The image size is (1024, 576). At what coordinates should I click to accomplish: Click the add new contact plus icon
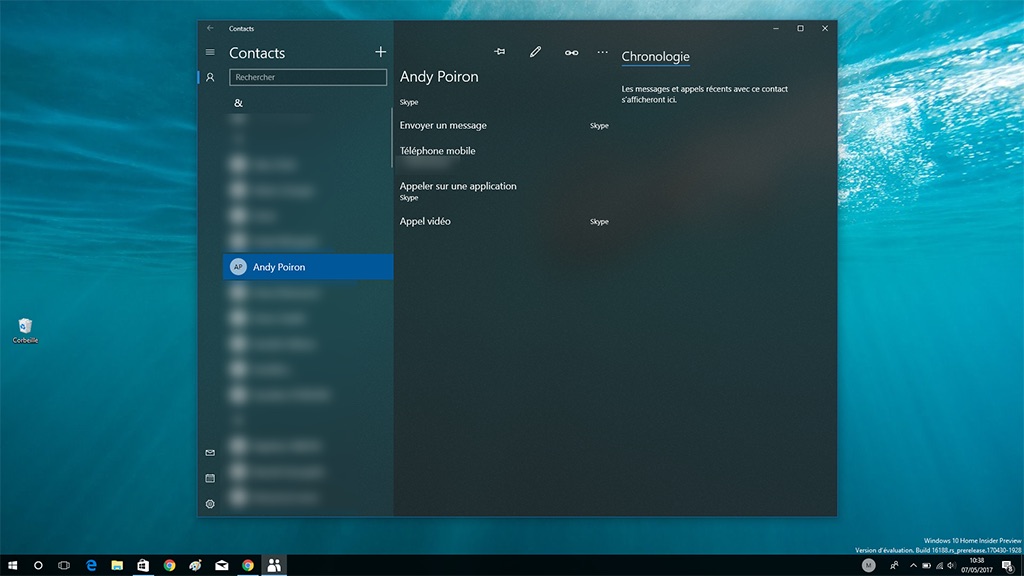coord(380,52)
